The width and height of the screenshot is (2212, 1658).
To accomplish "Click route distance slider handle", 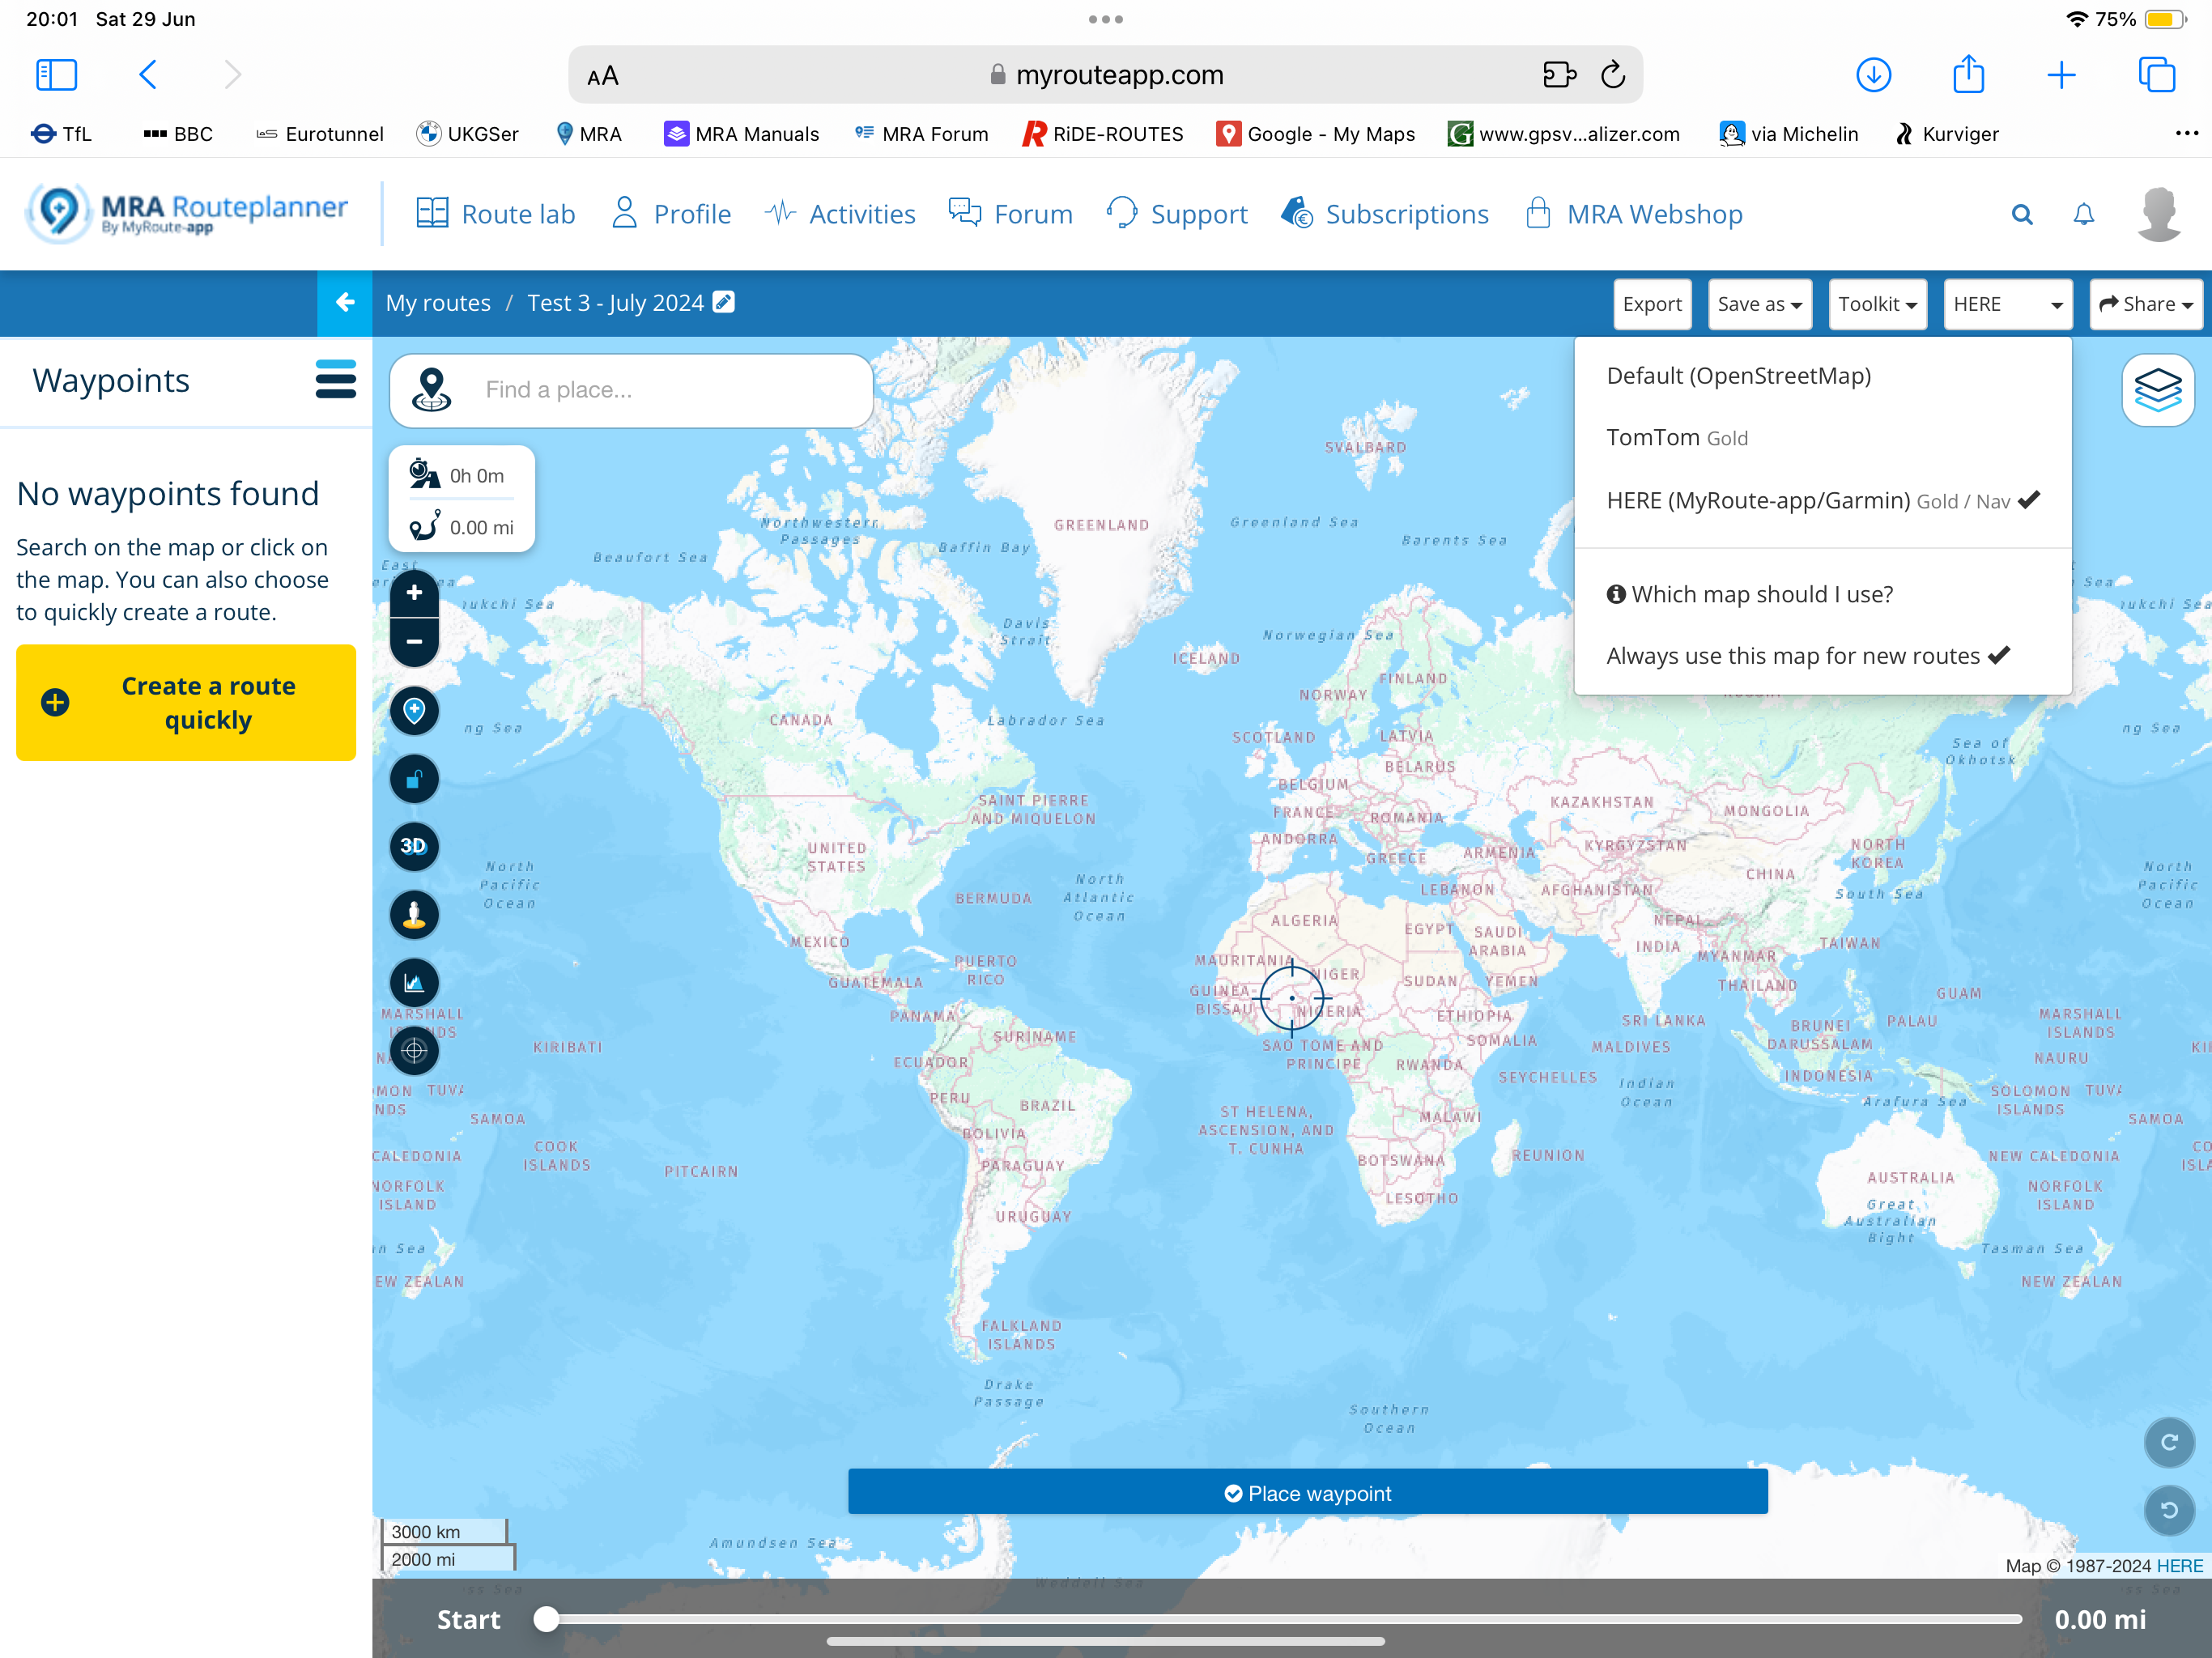I will [546, 1619].
